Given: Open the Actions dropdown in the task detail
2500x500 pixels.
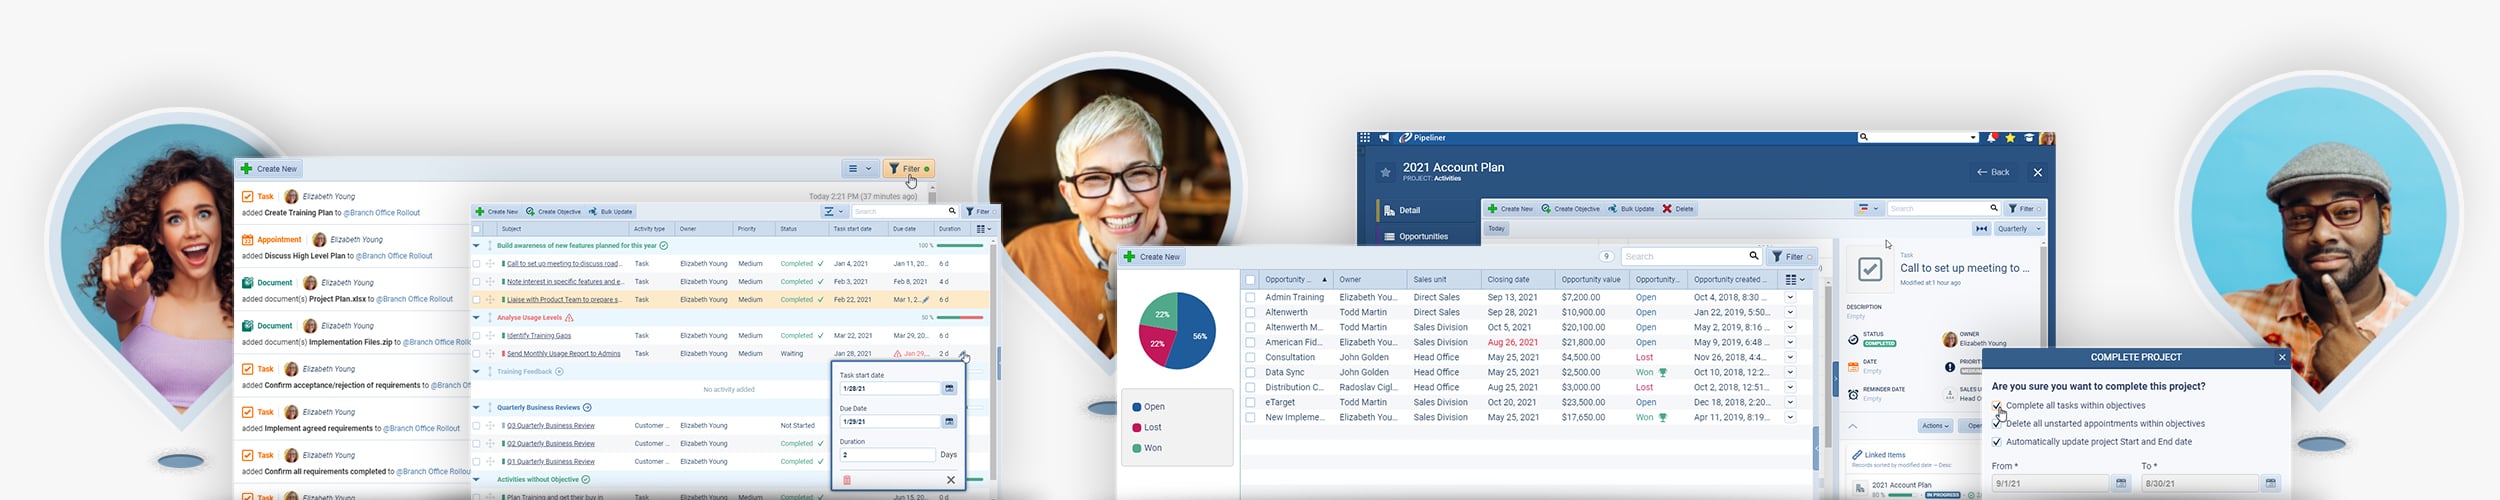Looking at the screenshot, I should click(x=1935, y=426).
